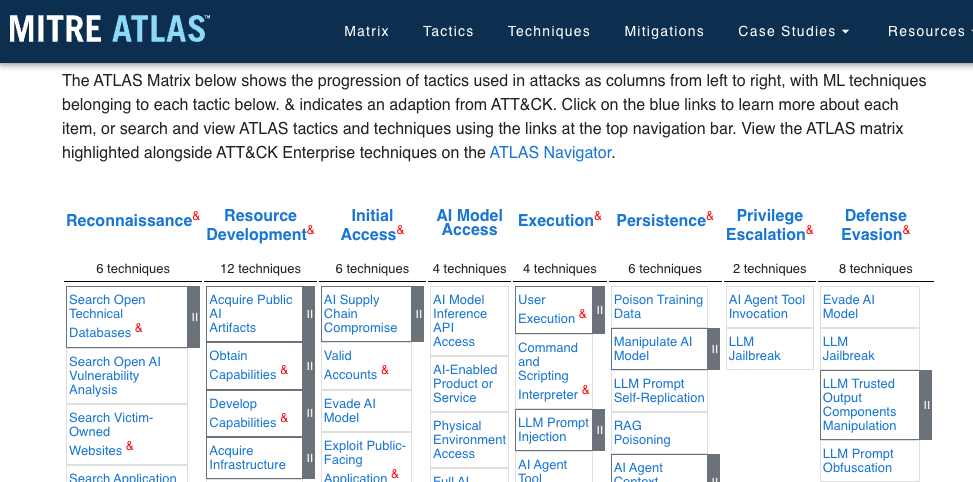Open Search Open Technical Databases technique

pos(107,316)
